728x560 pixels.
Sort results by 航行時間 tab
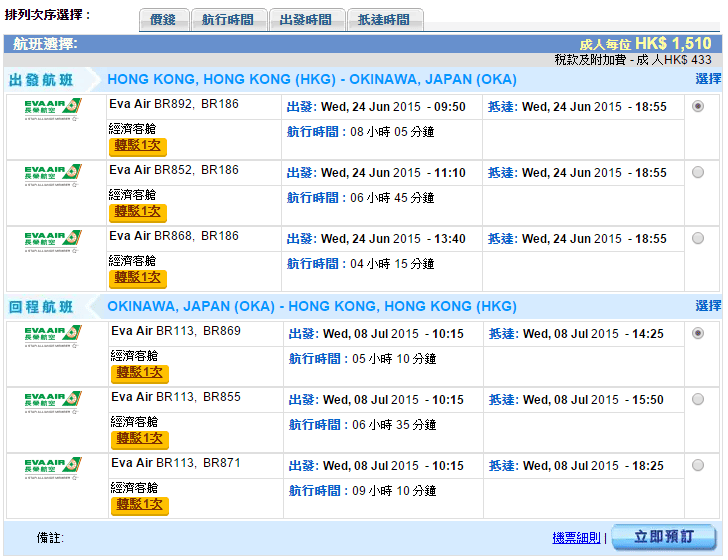pos(228,20)
